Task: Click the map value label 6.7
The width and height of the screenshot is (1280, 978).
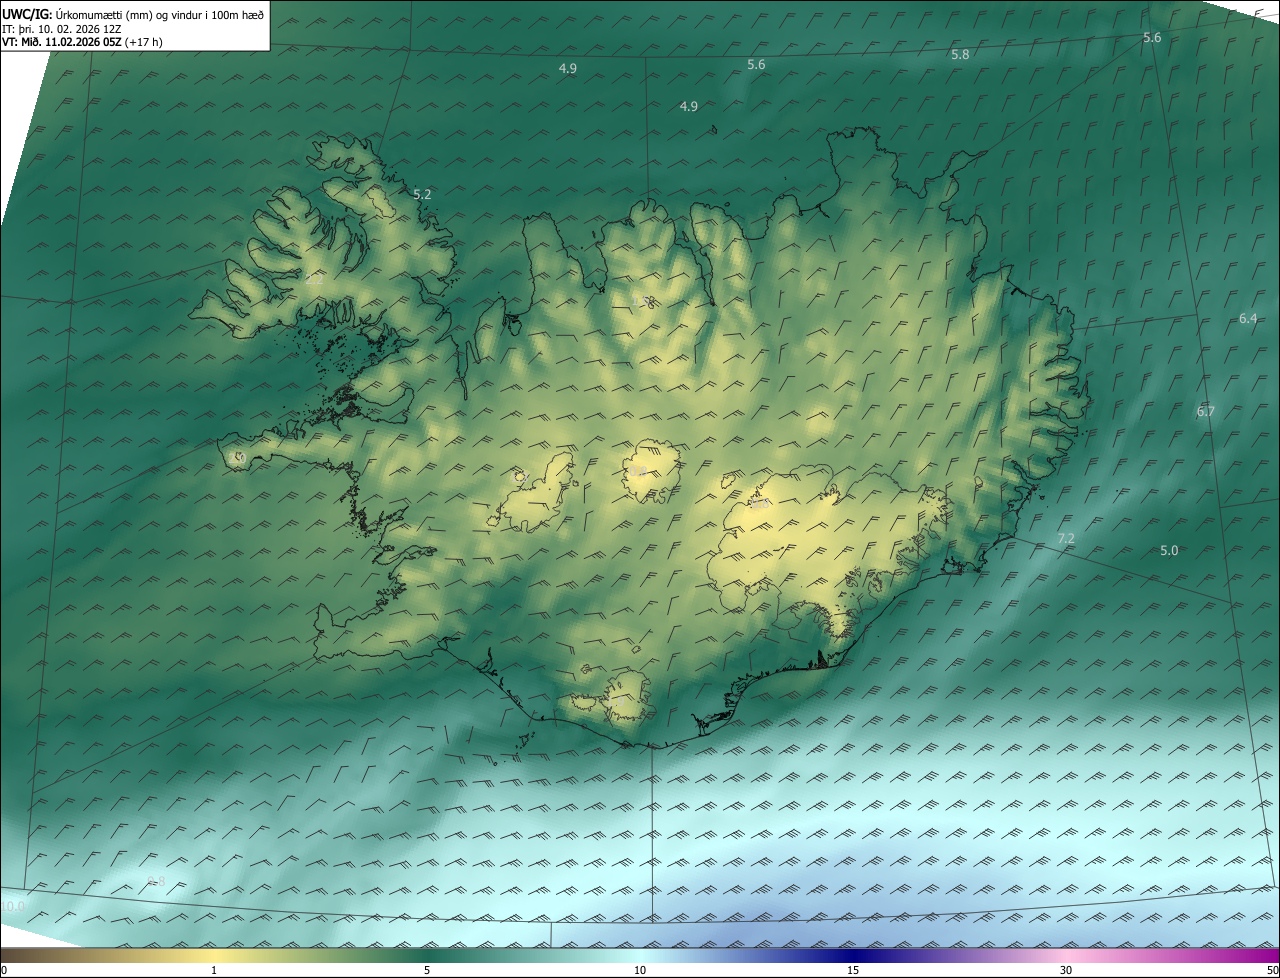Action: 1206,411
